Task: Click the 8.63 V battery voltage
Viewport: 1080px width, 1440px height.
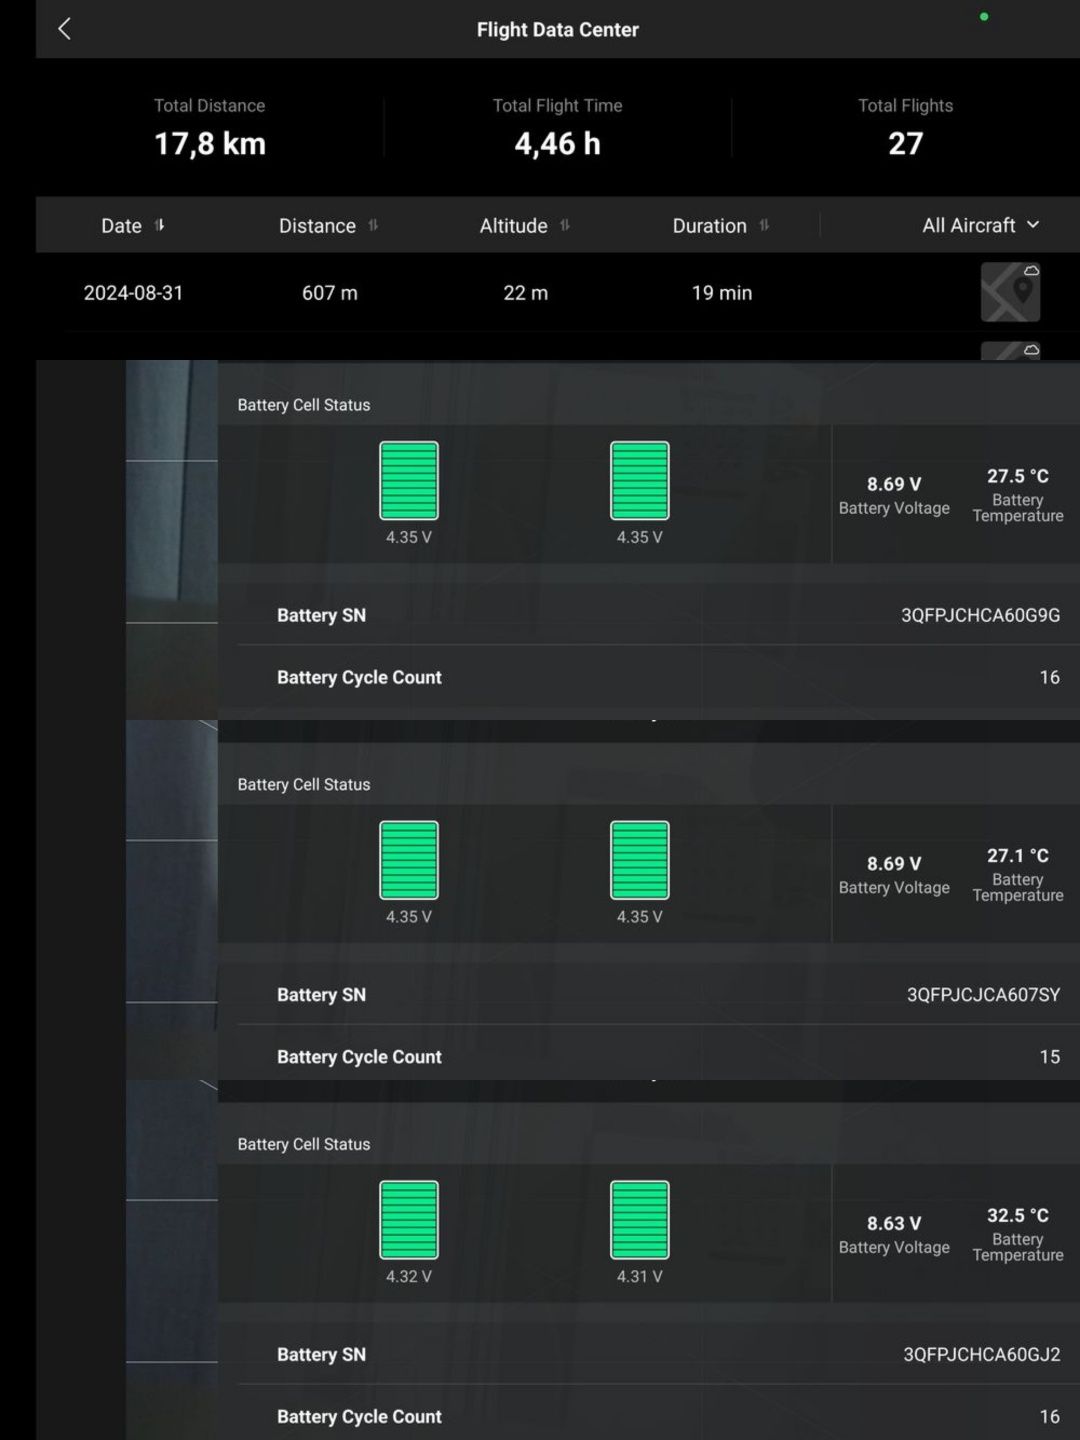Action: point(894,1224)
